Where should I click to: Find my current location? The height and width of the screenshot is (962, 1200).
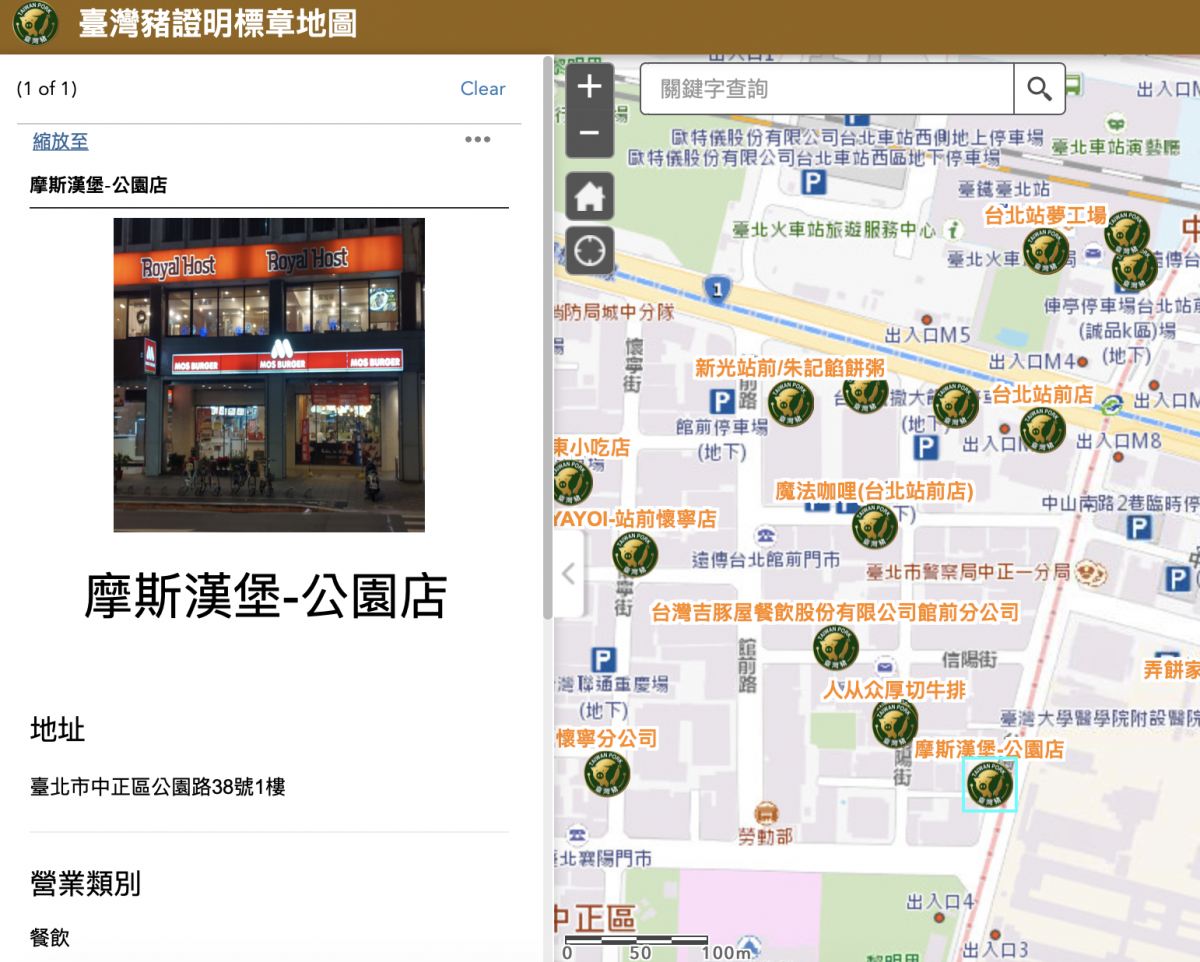tap(589, 250)
